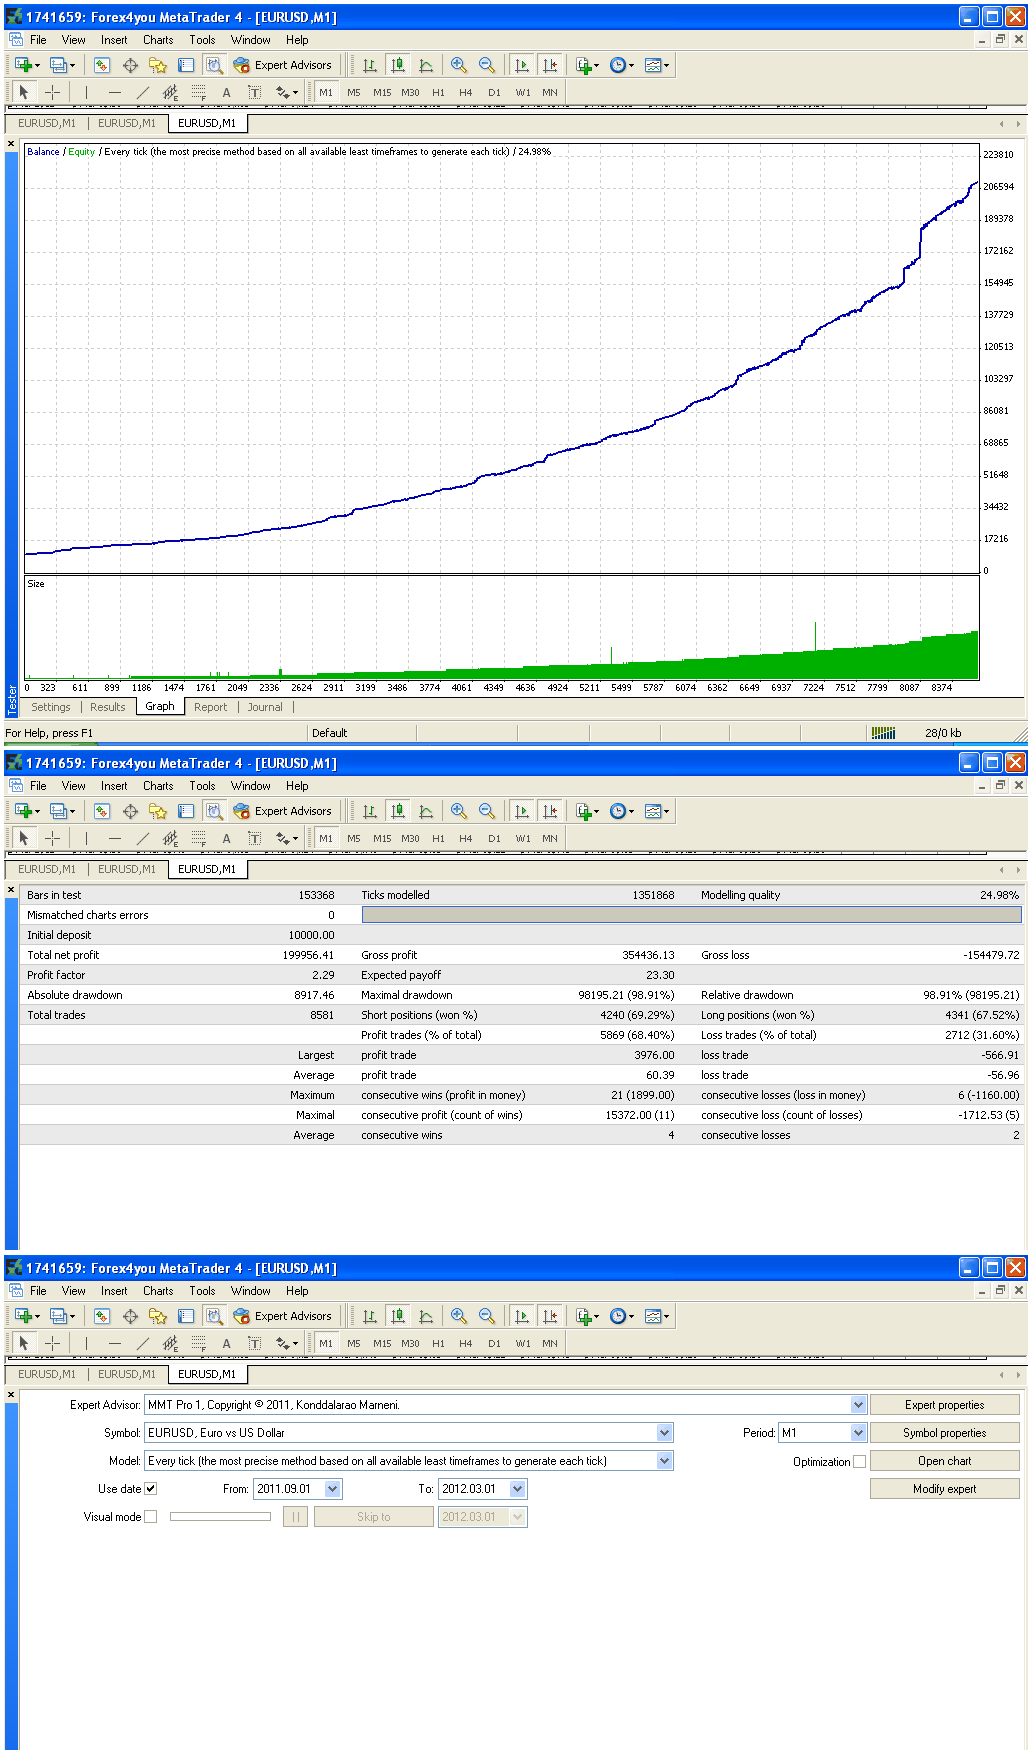
Task: Open Tools menu in report window
Action: pos(203,786)
